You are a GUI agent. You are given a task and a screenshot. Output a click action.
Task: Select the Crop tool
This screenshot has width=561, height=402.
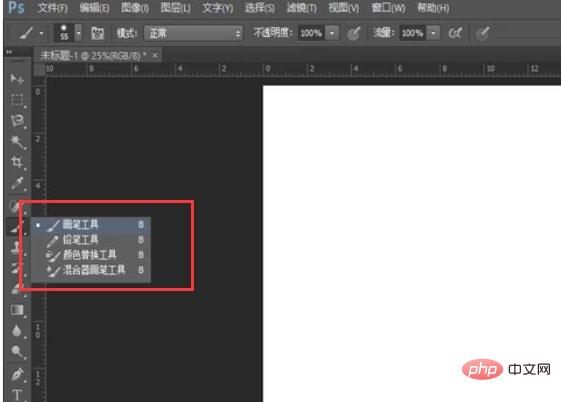point(17,162)
